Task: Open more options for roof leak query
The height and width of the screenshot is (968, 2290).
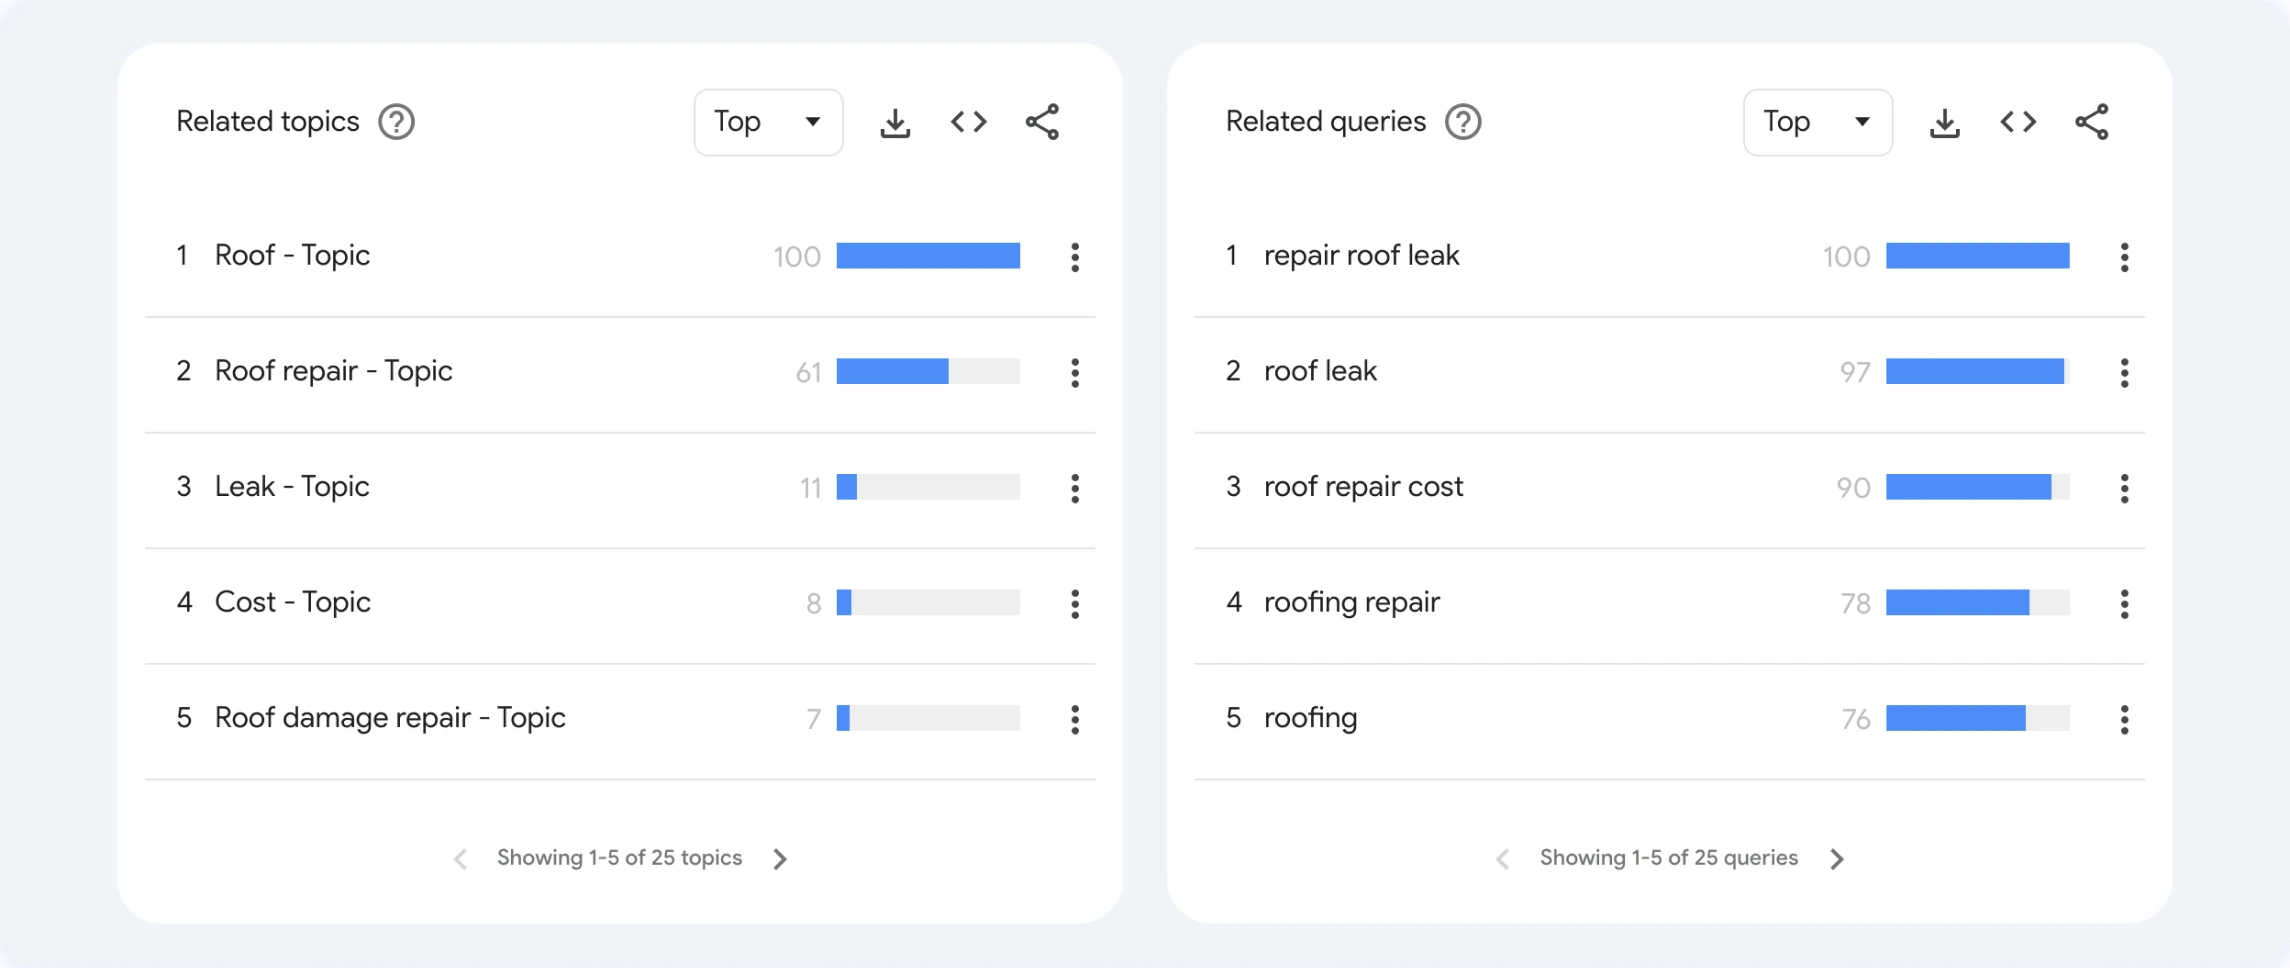Action: point(2124,373)
